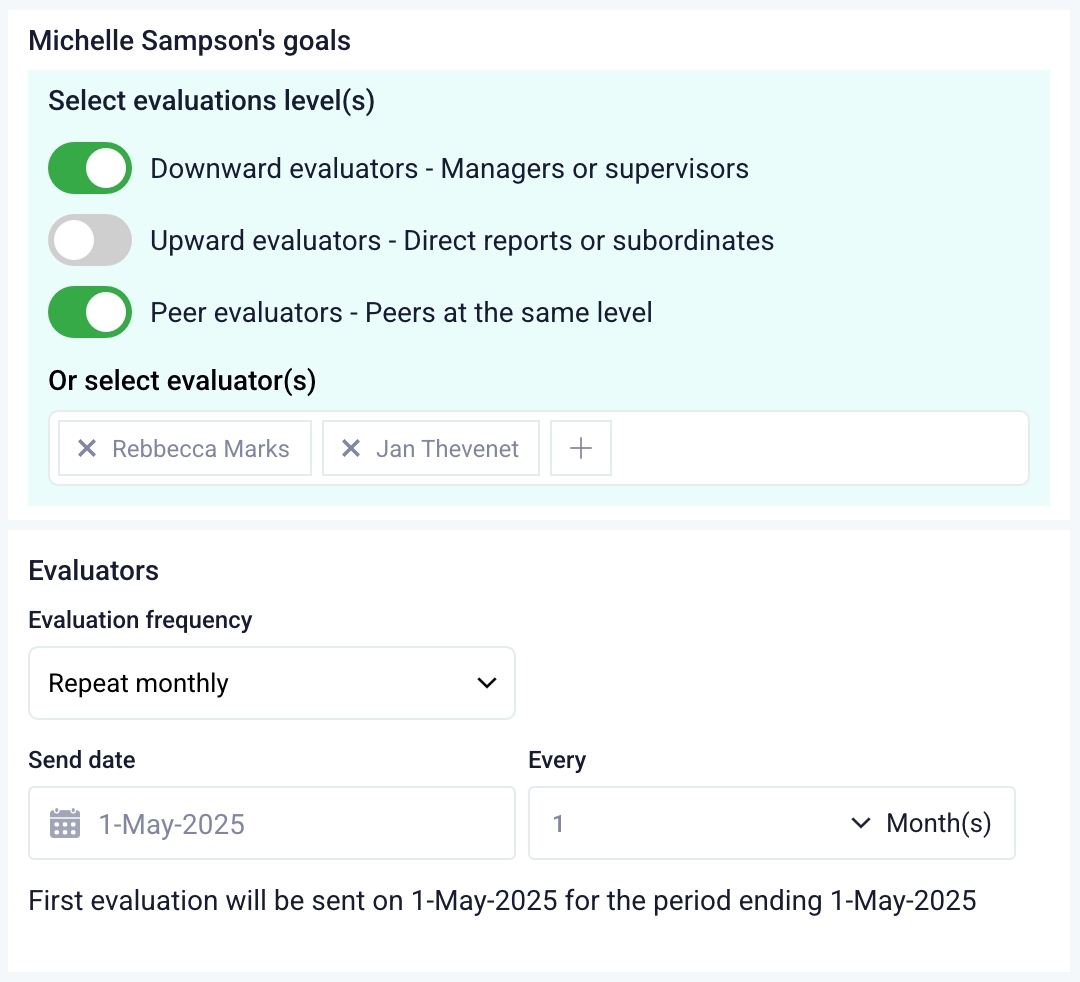Click the X icon inside Rebbecca Marks chip
This screenshot has height=982, width=1080.
tap(86, 448)
